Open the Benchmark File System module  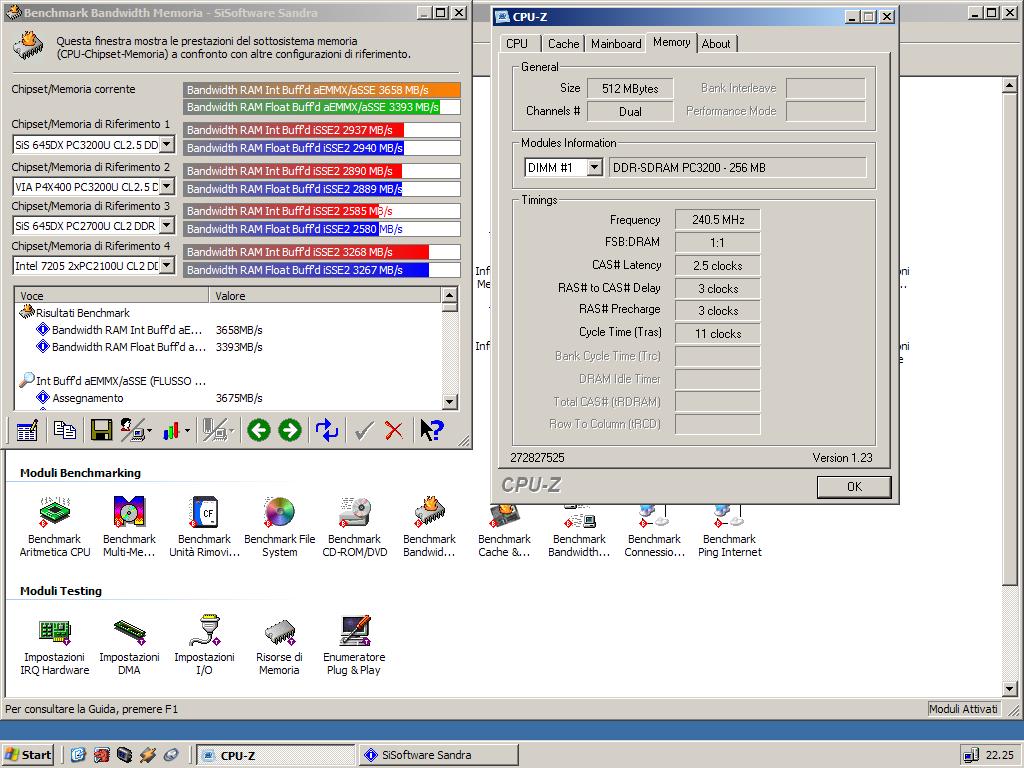(x=280, y=527)
